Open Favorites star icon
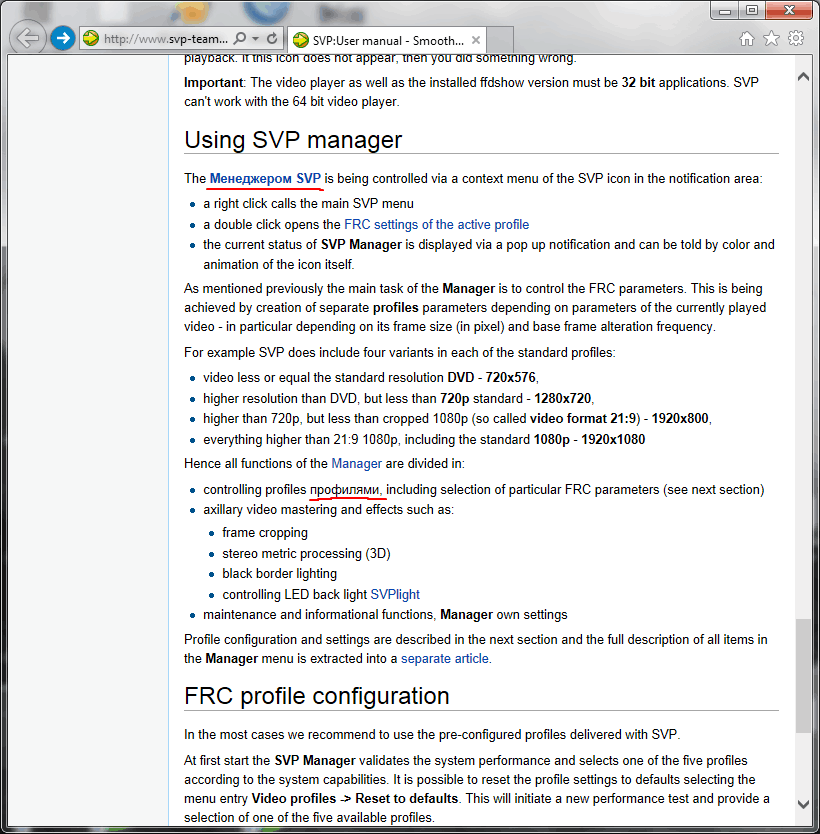Screen dimensions: 820x834 click(771, 38)
